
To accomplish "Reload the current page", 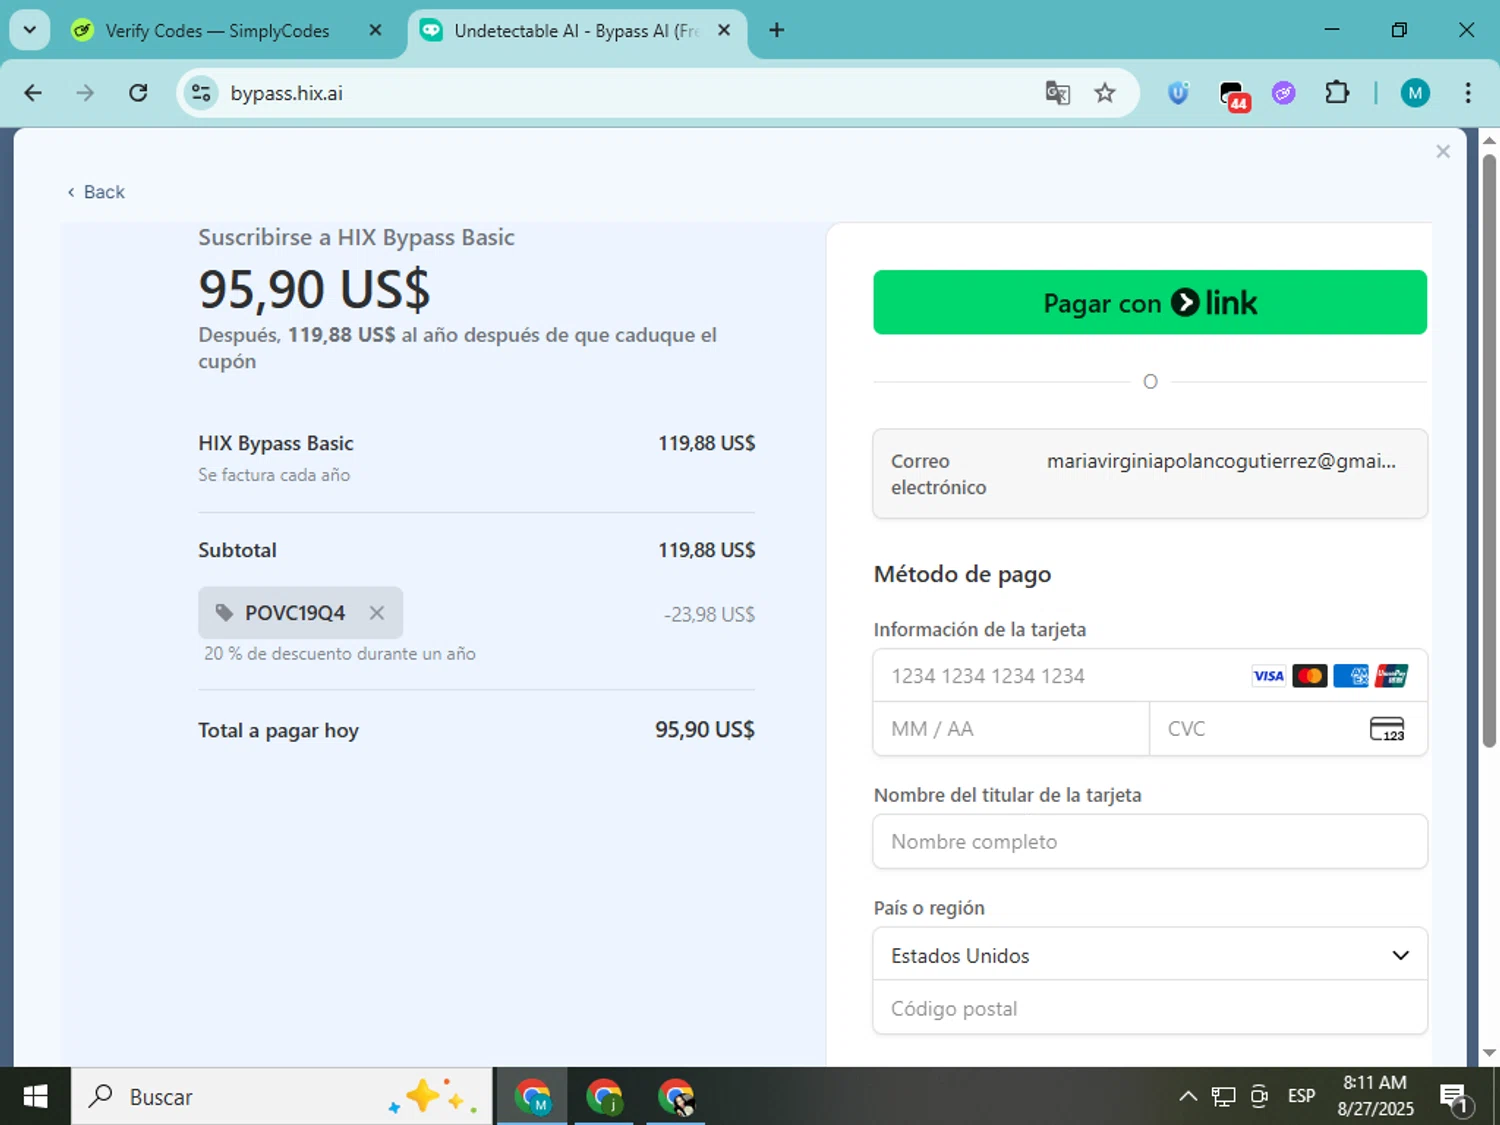I will (138, 93).
